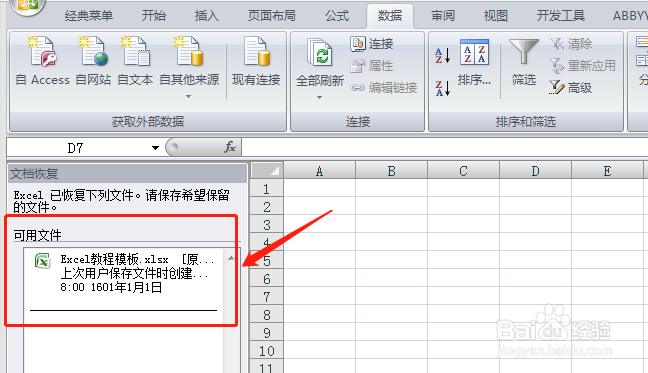Screen dimensions: 648x373
Task: Open Advanced filter (高级)
Action: [x=570, y=88]
